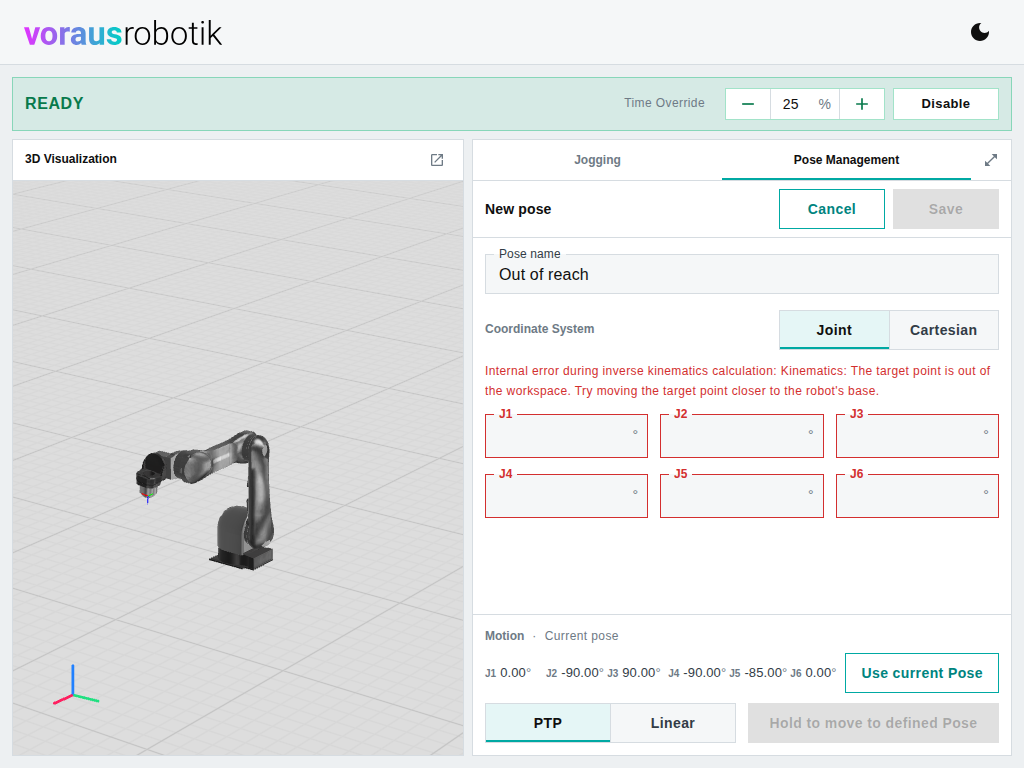Click the vorausrobotik logo
Viewport: 1024px width, 768px height.
(x=123, y=33)
